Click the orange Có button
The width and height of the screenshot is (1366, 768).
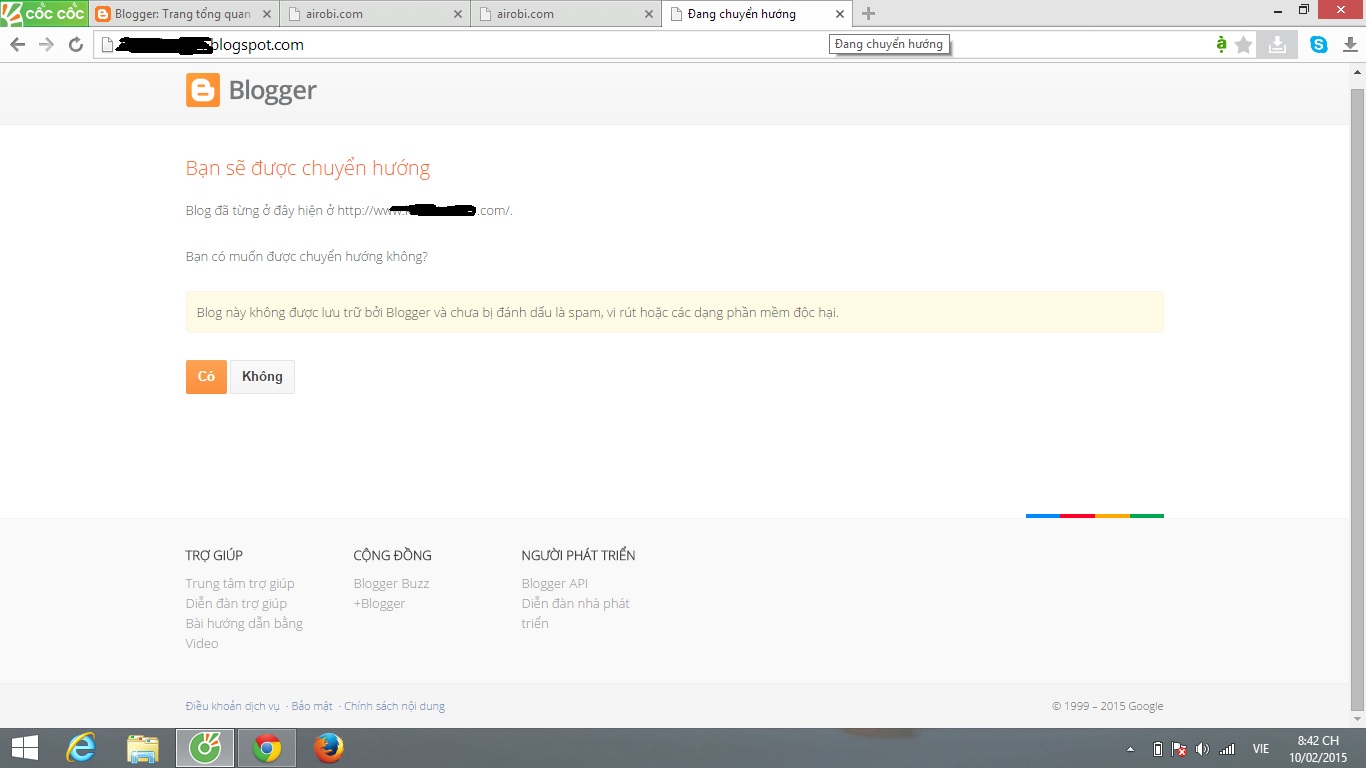coord(206,377)
